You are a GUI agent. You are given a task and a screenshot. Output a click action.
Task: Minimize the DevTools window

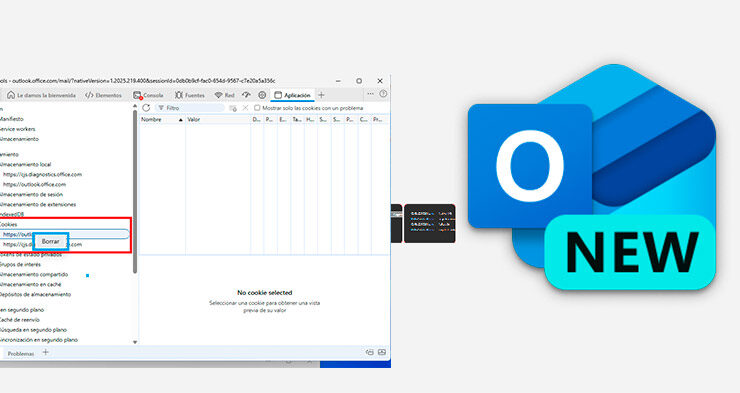(338, 81)
